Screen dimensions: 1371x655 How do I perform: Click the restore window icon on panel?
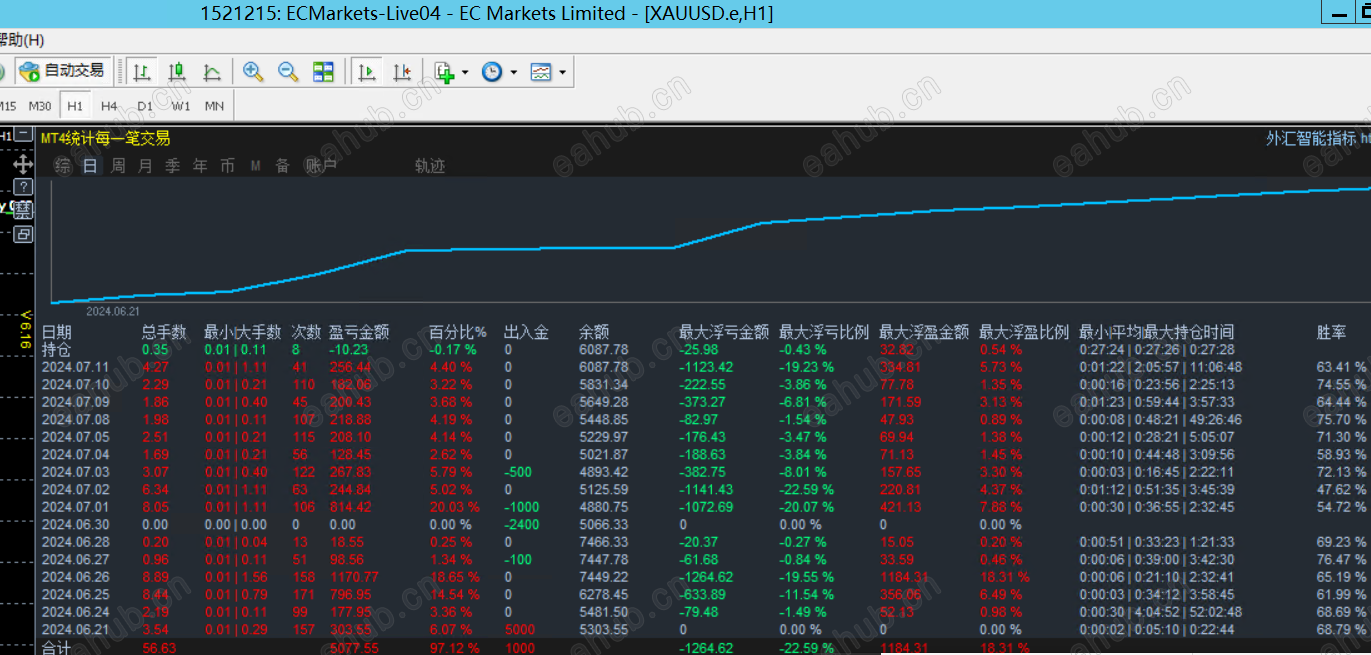click(23, 234)
